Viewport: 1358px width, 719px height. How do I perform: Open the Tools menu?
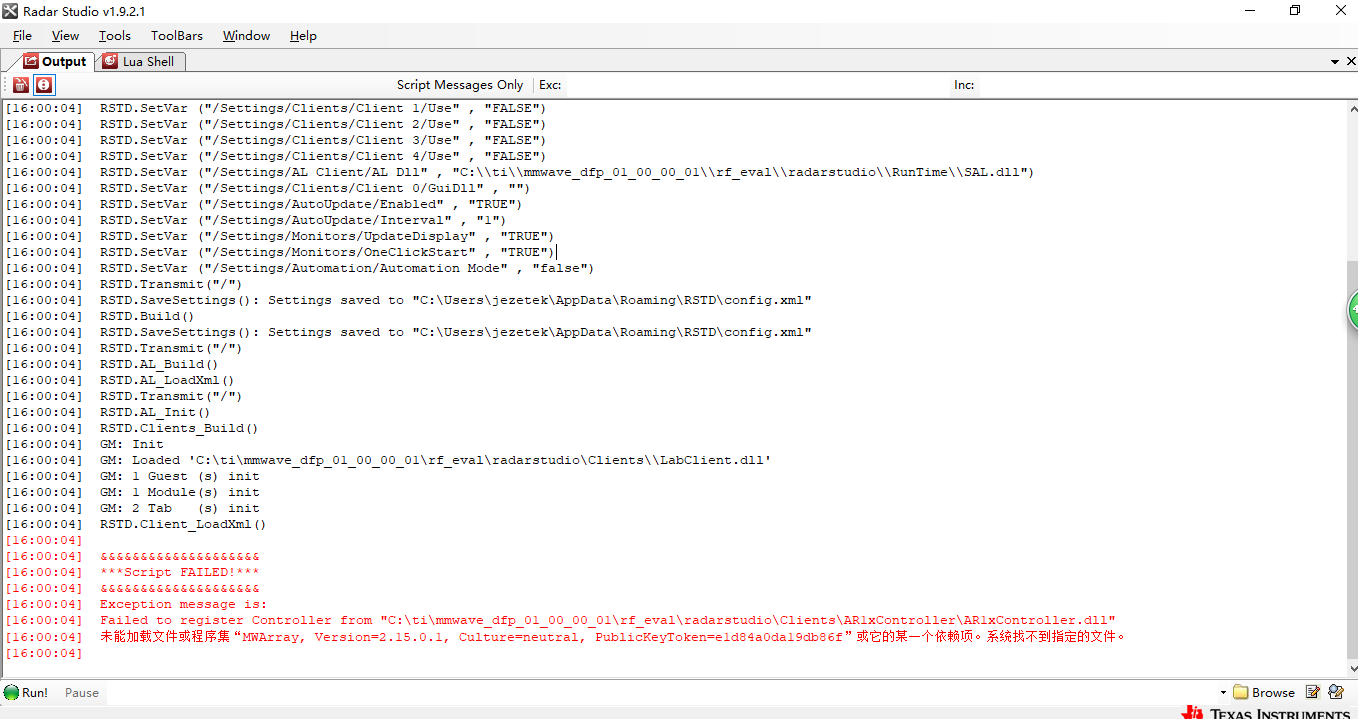114,35
